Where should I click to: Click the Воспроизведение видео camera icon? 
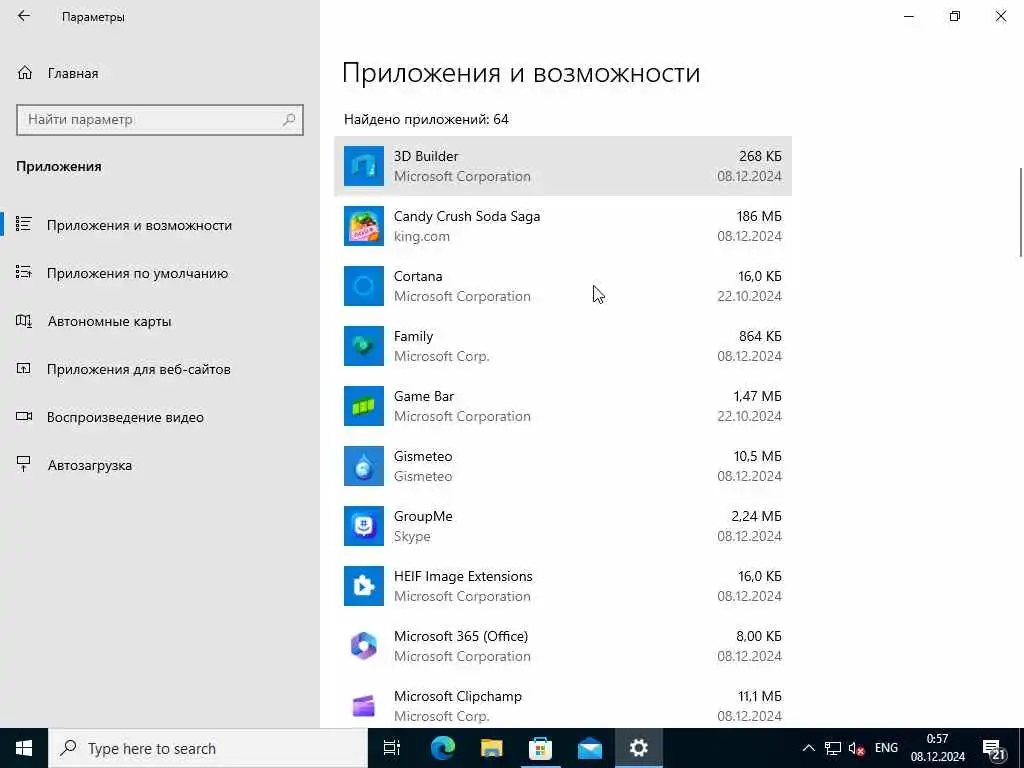[24, 417]
